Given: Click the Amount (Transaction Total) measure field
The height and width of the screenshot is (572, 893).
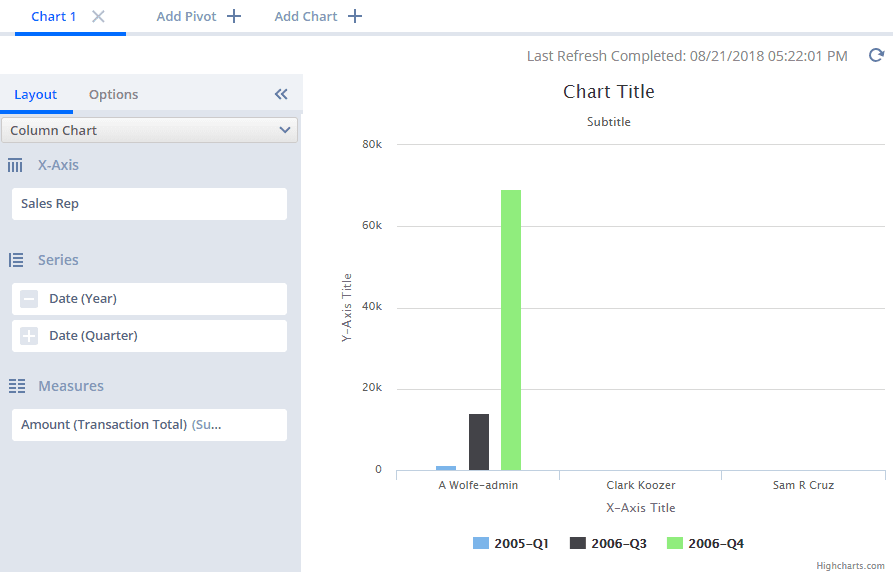Looking at the screenshot, I should (x=149, y=425).
